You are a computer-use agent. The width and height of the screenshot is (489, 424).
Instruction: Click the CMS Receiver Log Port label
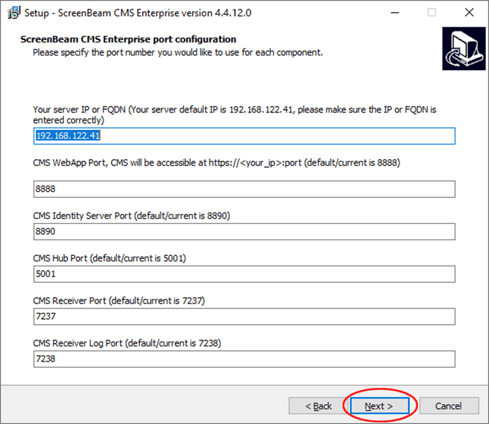tap(127, 343)
